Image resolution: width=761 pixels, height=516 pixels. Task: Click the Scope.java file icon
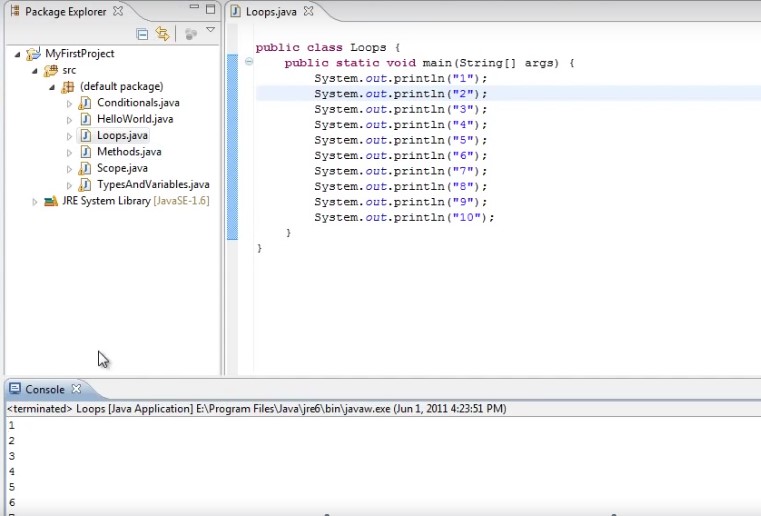pyautogui.click(x=85, y=168)
